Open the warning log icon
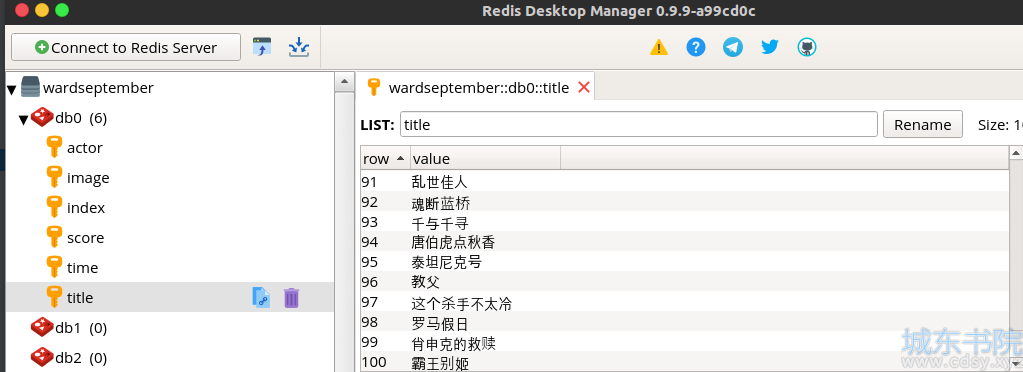 tap(659, 48)
